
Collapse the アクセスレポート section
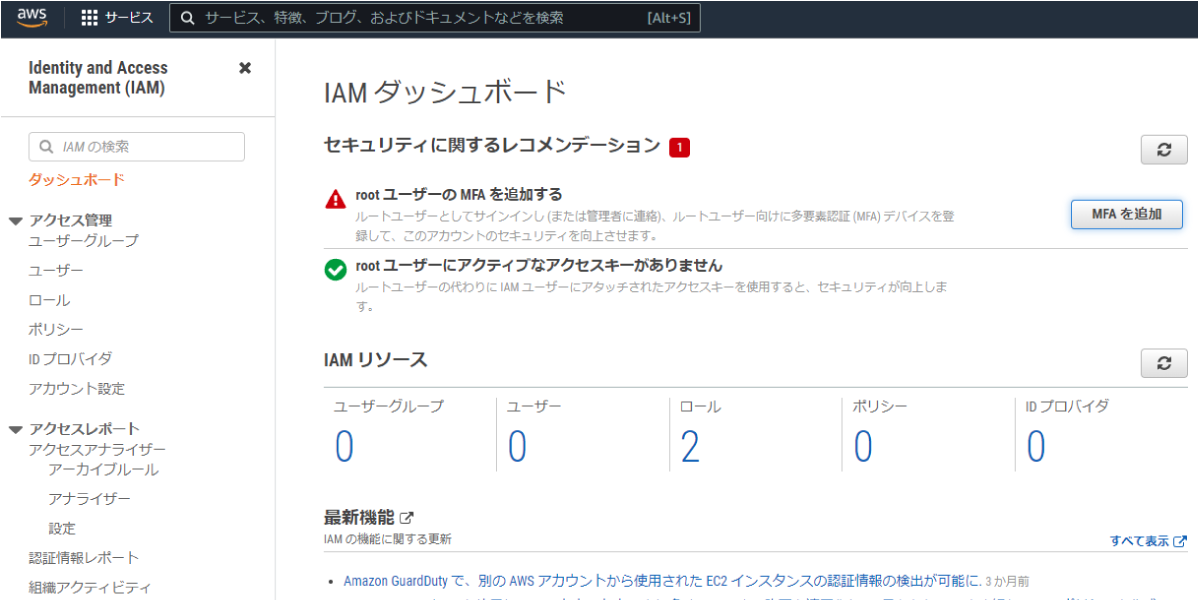(x=15, y=429)
